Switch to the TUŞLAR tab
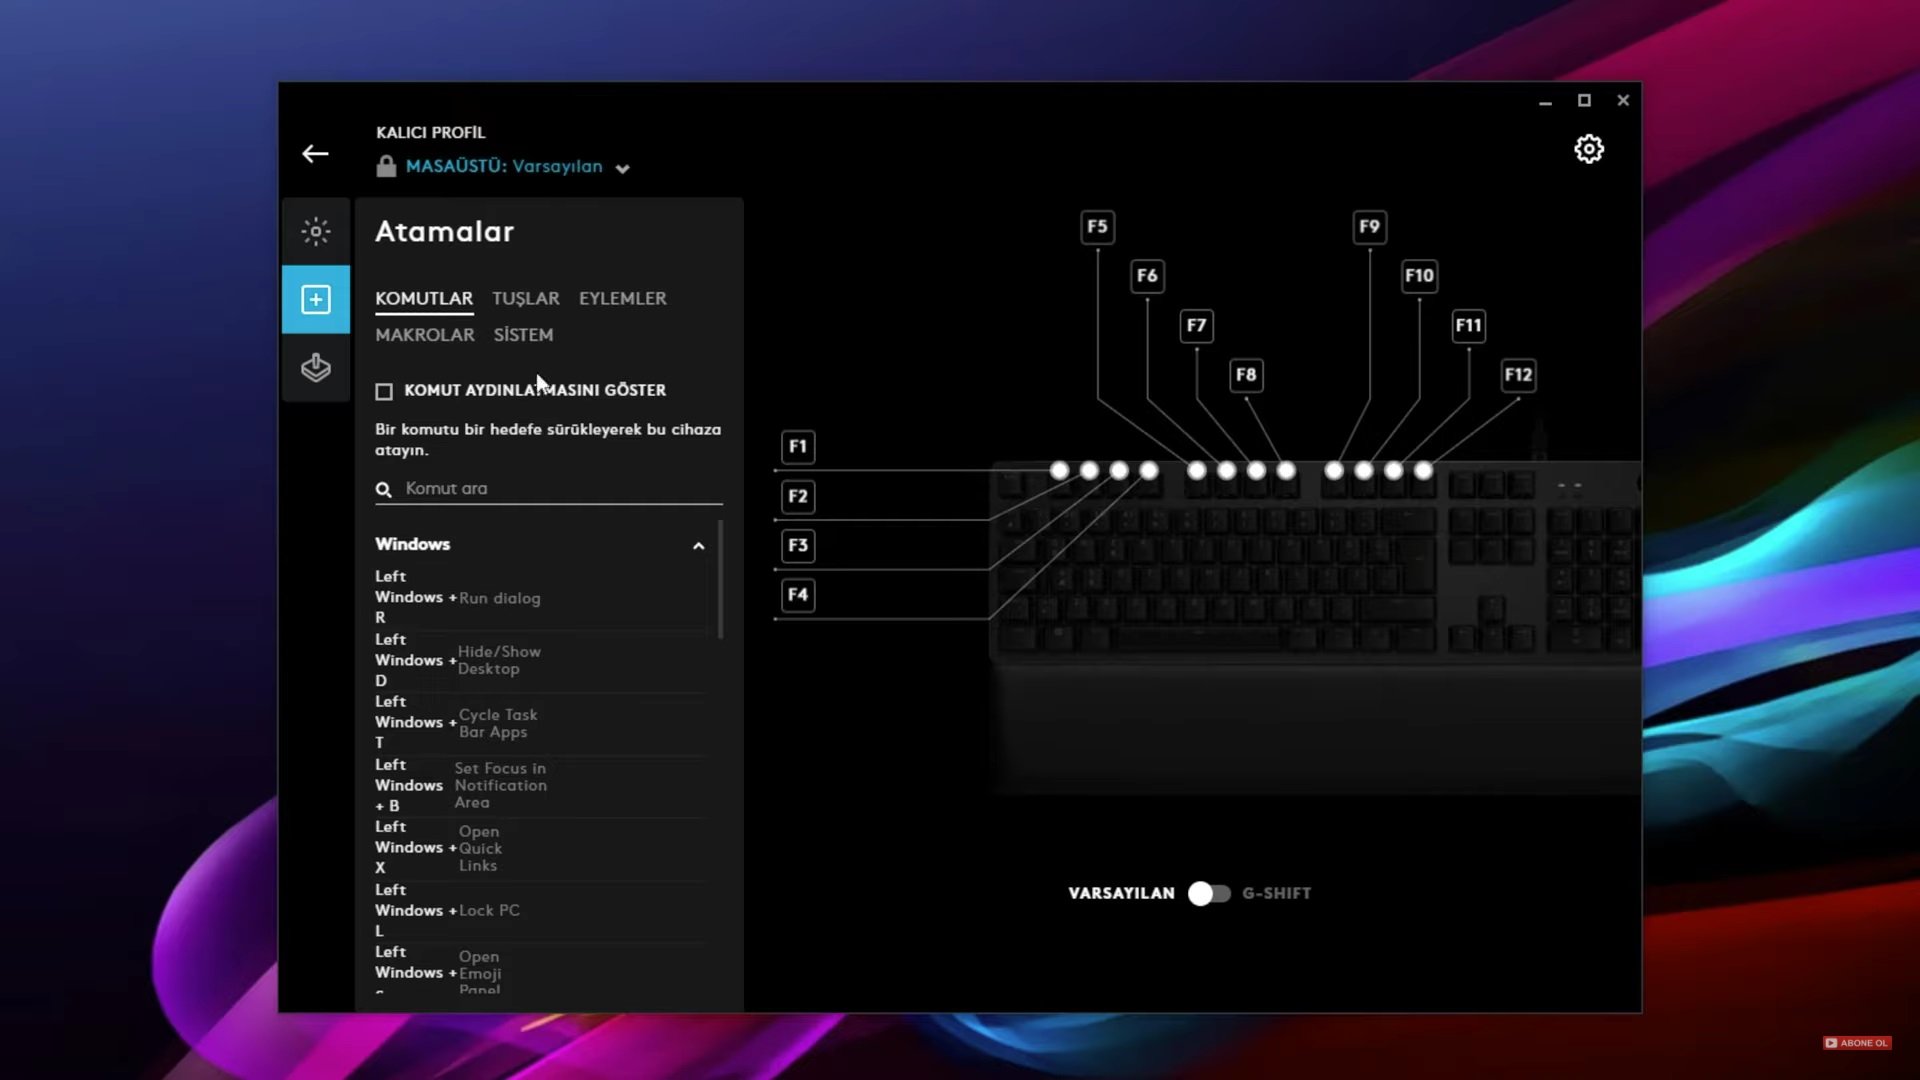Viewport: 1920px width, 1080px height. tap(525, 298)
